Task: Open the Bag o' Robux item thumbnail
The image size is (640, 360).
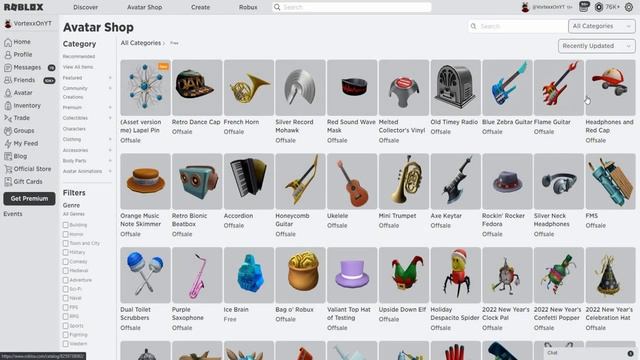Action: point(300,275)
